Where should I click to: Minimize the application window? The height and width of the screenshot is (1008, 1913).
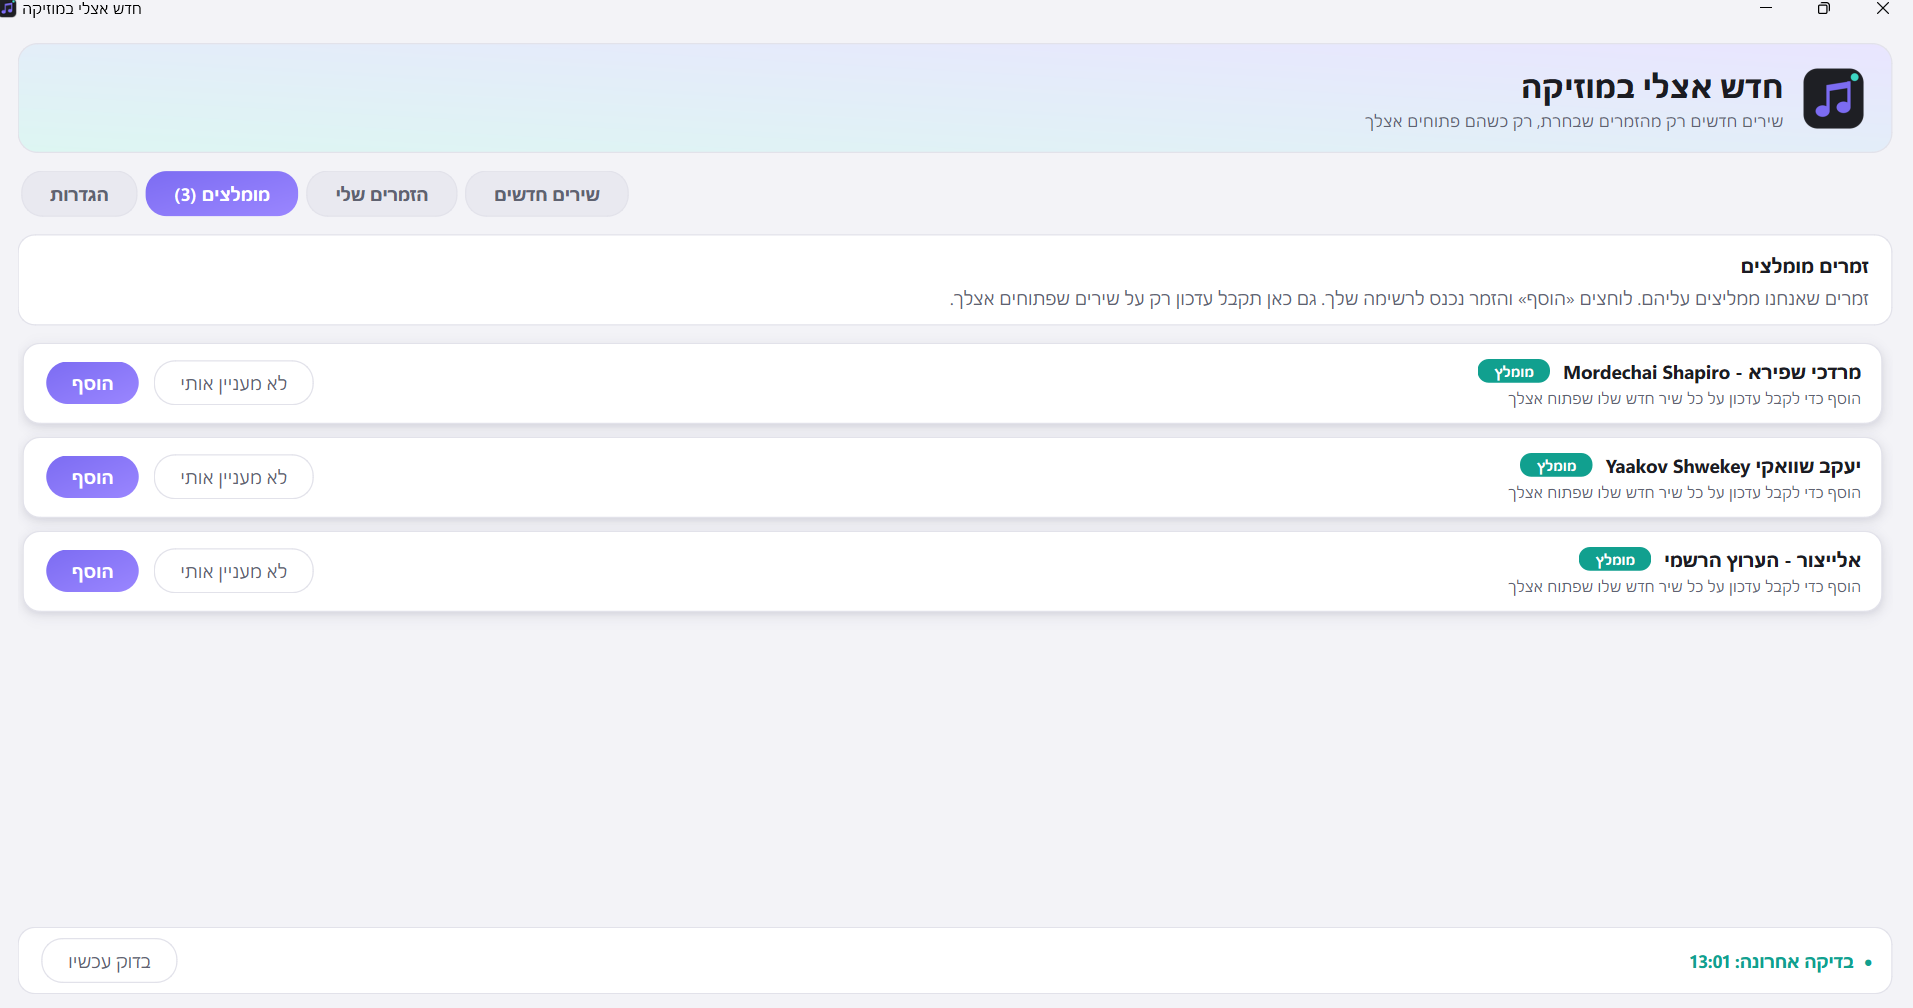(x=1766, y=9)
